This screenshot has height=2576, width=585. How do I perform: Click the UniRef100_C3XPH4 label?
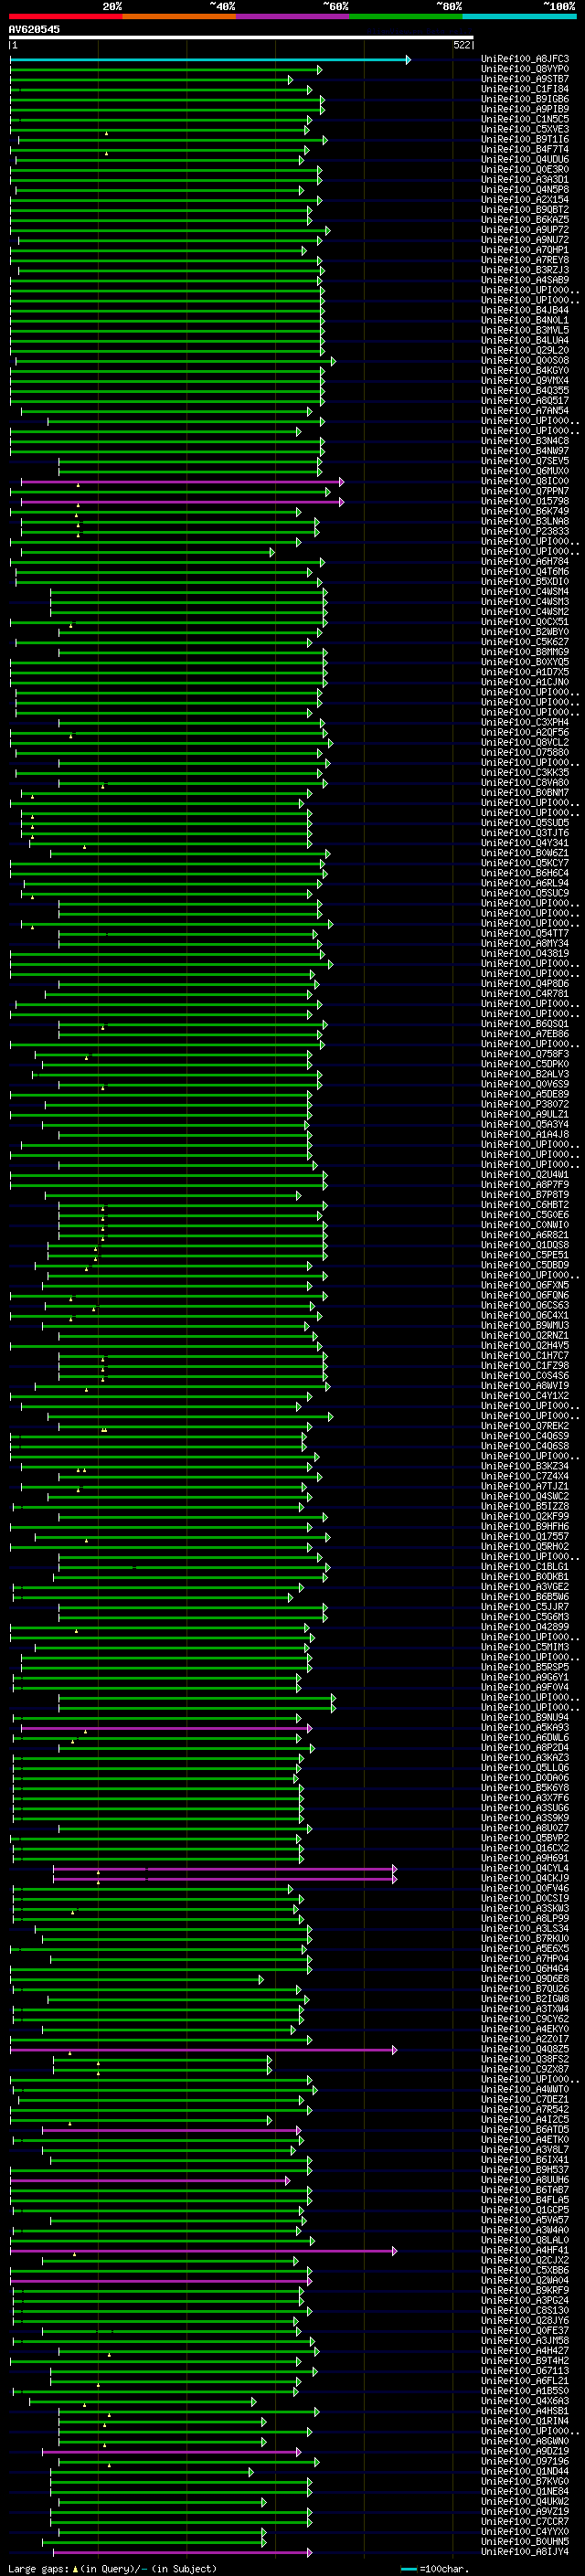(525, 722)
